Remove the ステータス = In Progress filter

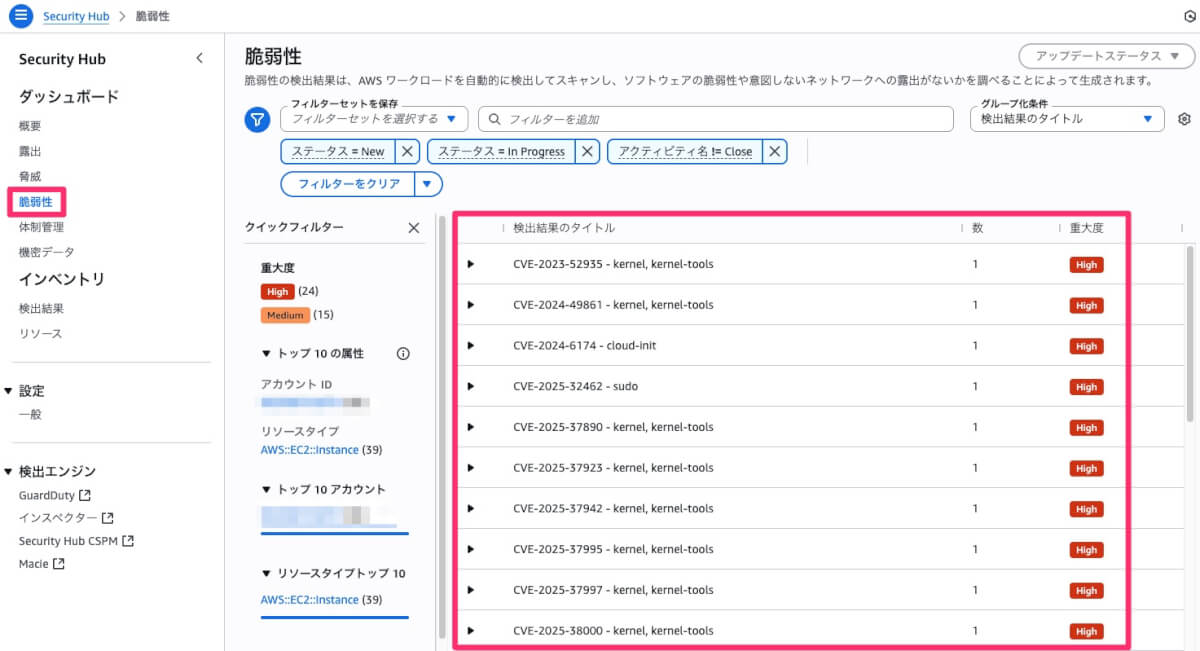(x=588, y=152)
